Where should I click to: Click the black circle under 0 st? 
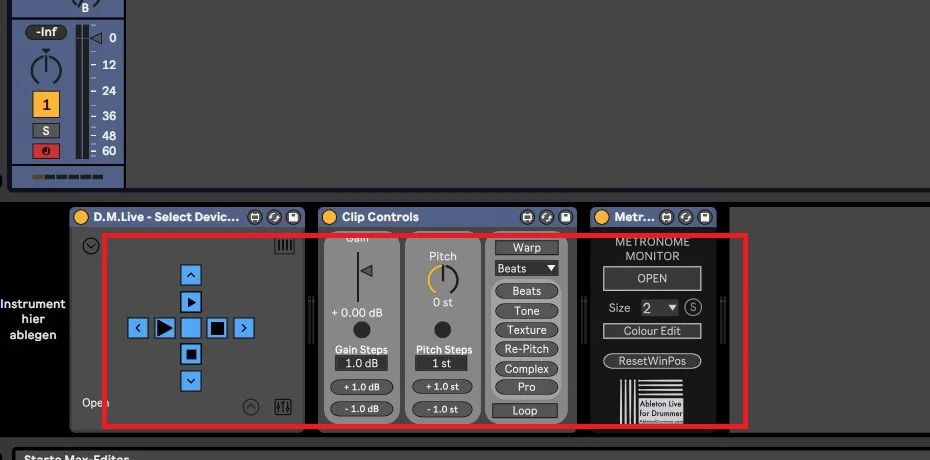tap(442, 330)
